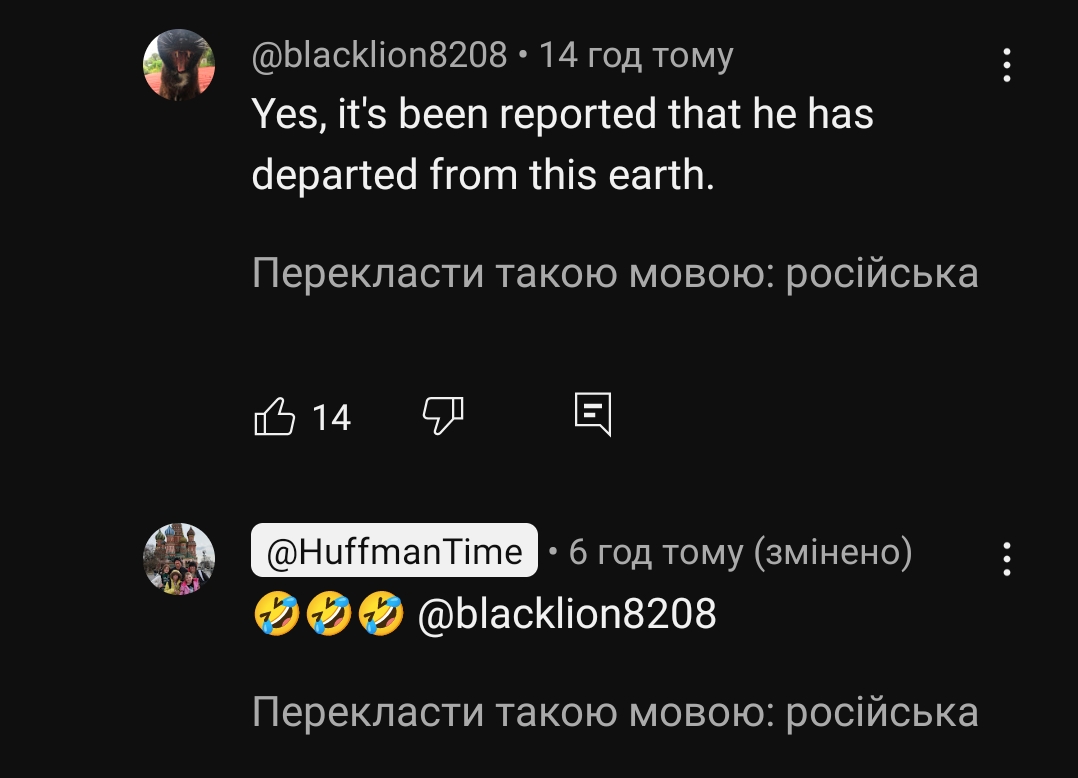Open the @blacklion8208 channel from comment header
The height and width of the screenshot is (778, 1078).
(x=380, y=55)
